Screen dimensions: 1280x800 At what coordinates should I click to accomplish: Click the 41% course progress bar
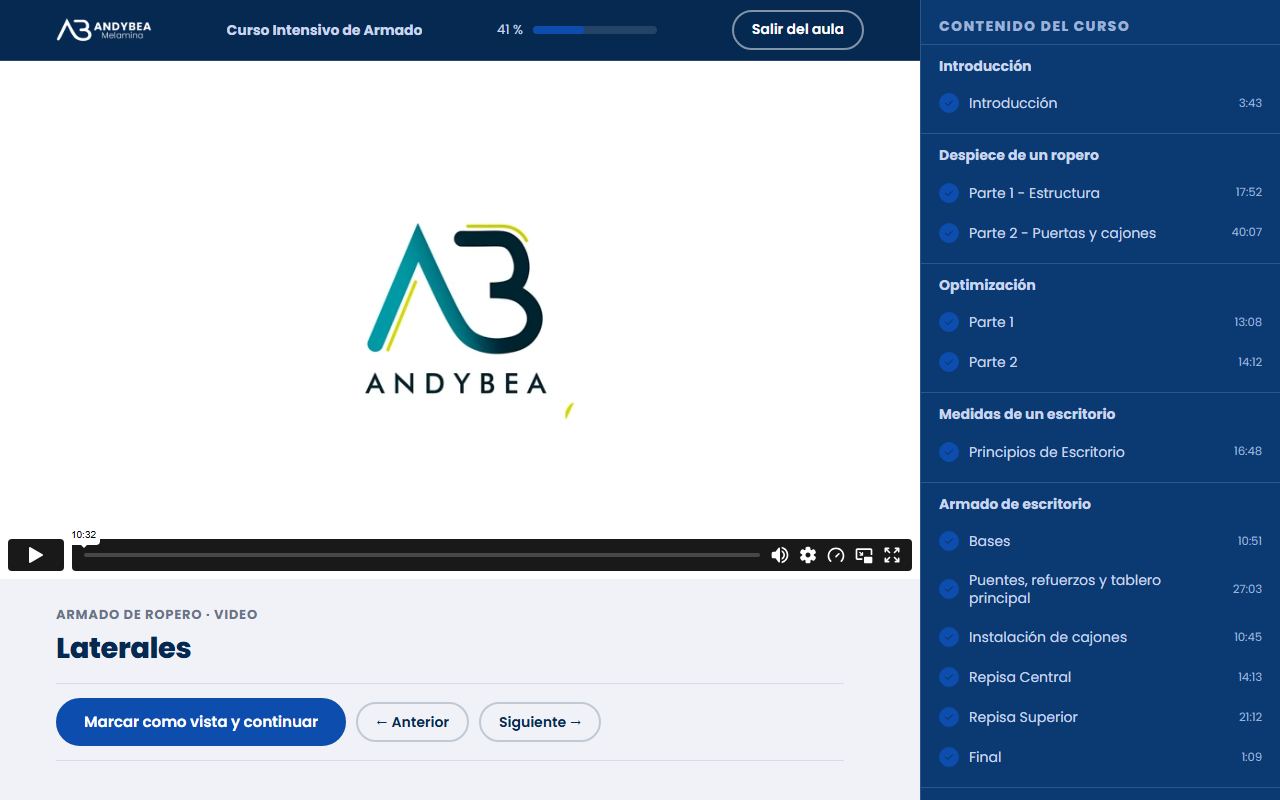coord(595,30)
